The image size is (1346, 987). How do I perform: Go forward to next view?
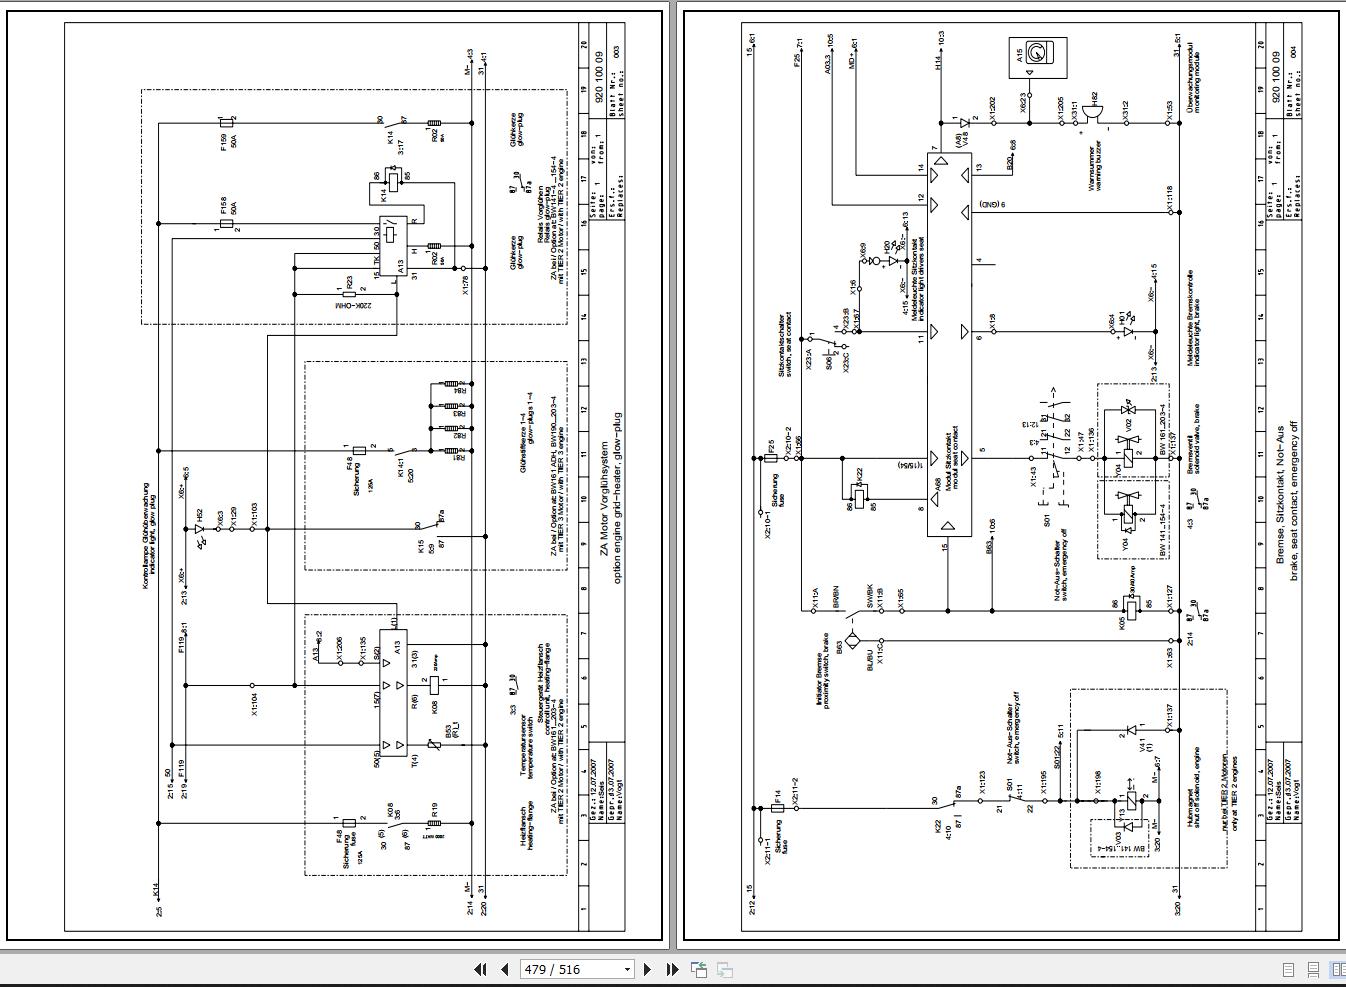coord(725,969)
